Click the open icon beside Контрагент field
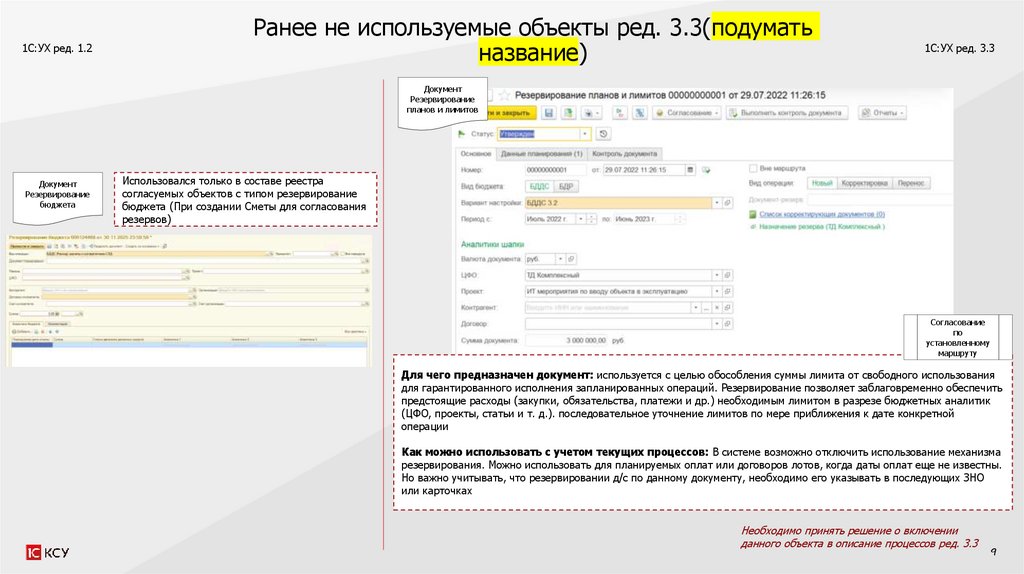1024x574 pixels. pos(728,308)
